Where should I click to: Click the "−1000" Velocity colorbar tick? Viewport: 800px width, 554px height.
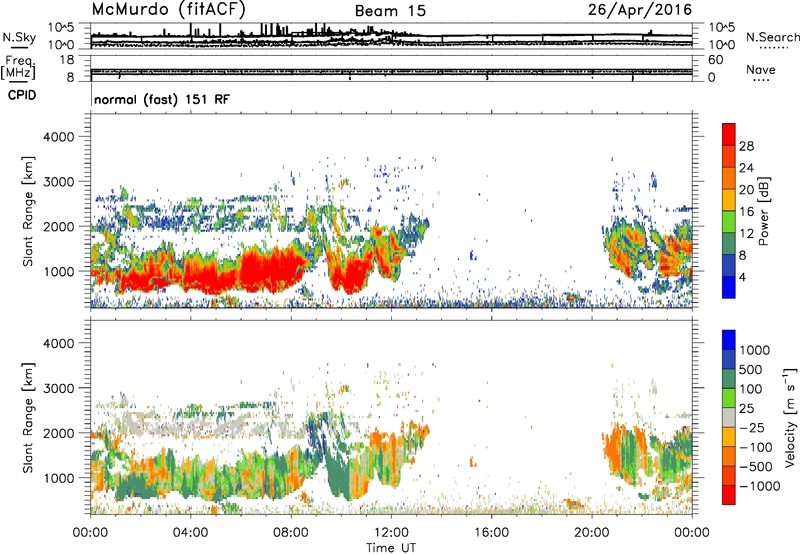point(760,486)
